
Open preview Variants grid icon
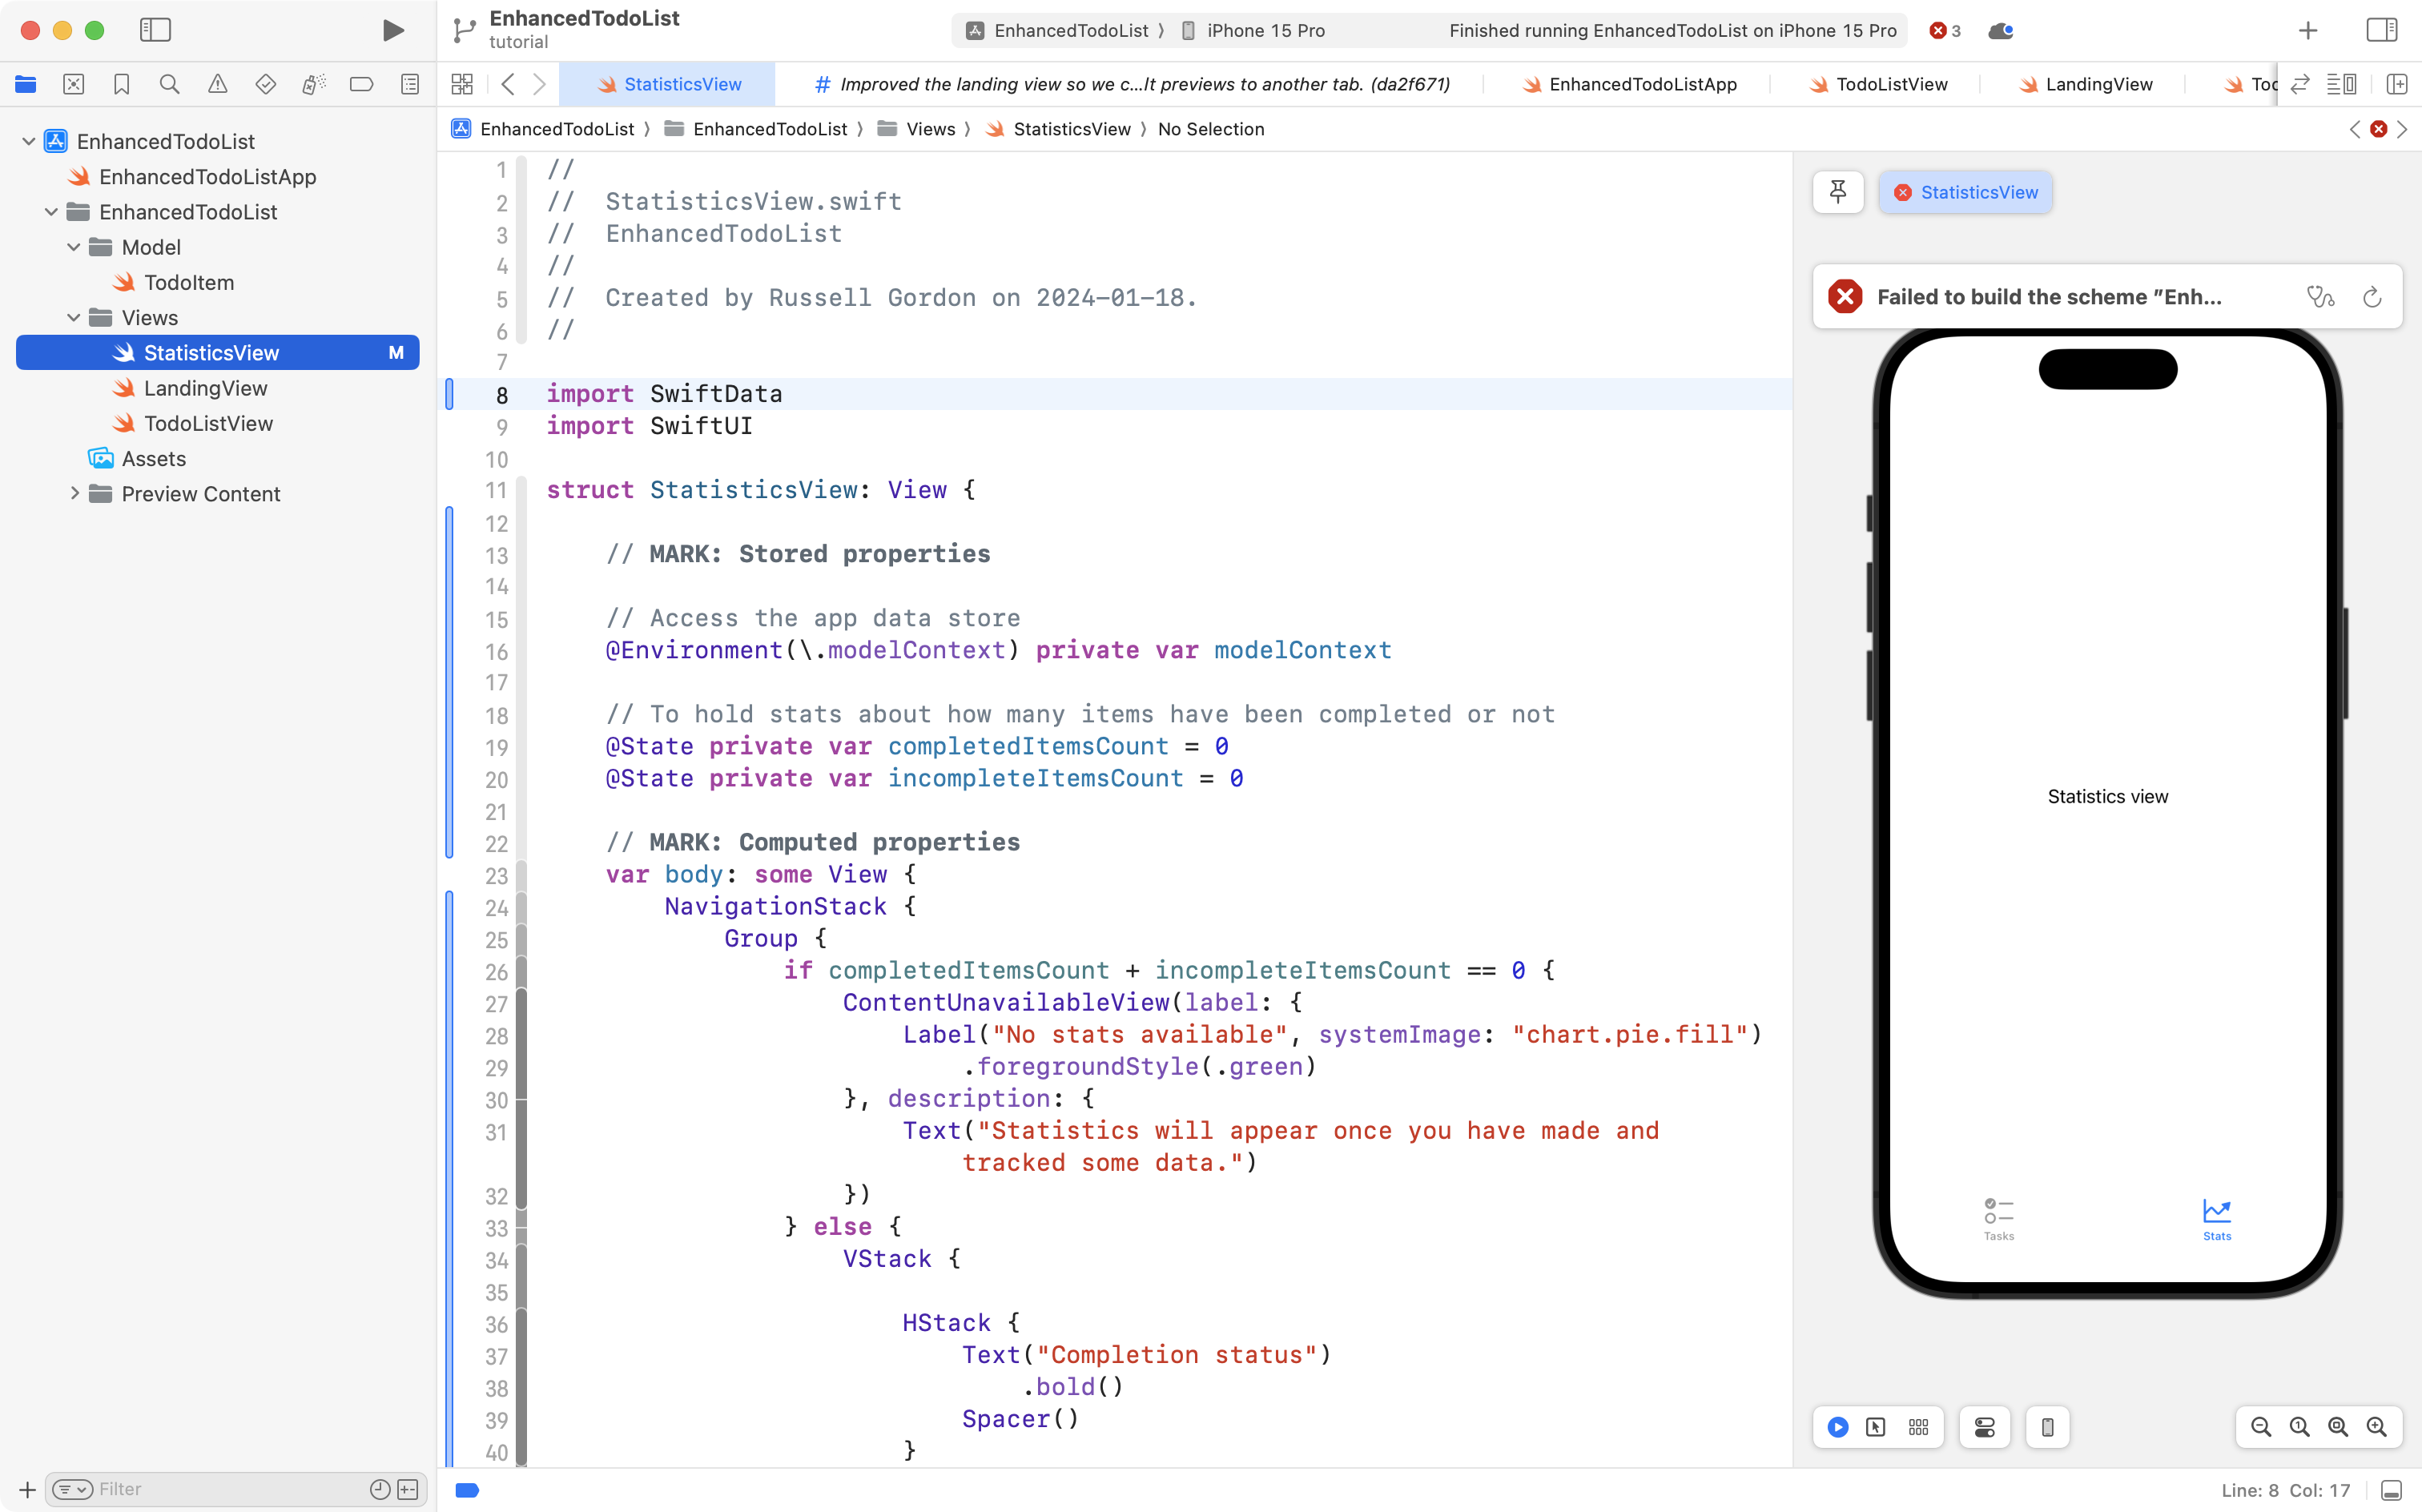pos(1918,1427)
